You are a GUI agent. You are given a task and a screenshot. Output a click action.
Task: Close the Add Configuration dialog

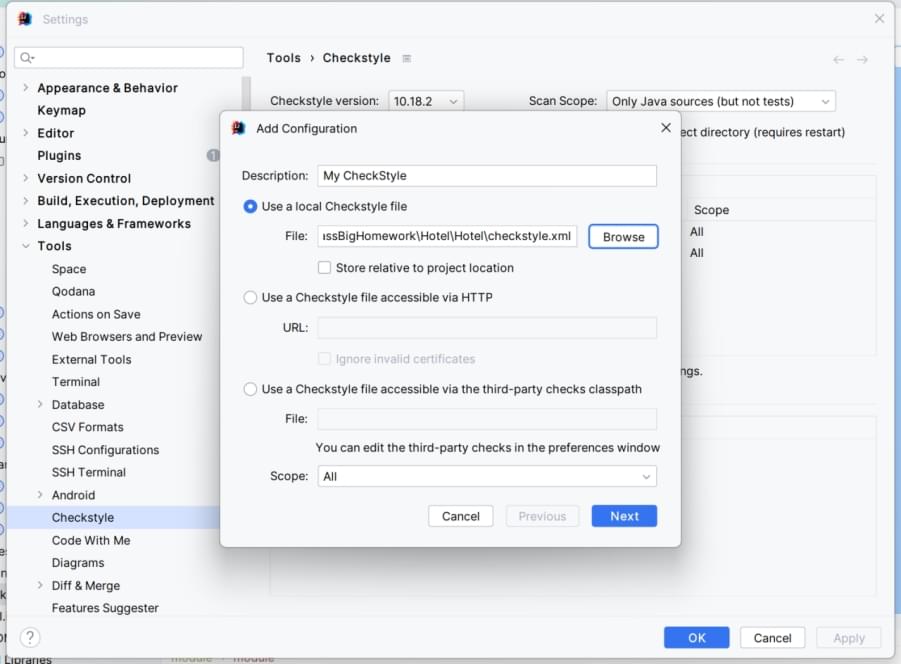pyautogui.click(x=666, y=128)
